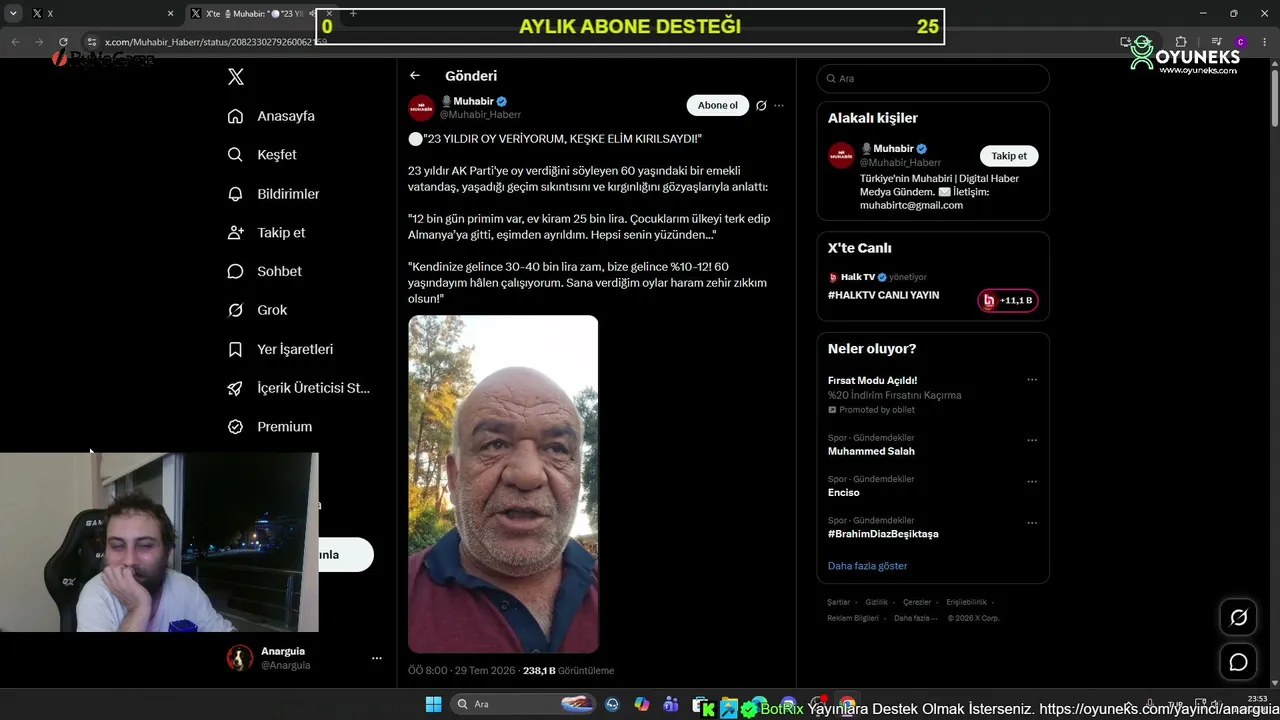Open the post's video thumbnail of the man
The width and height of the screenshot is (1280, 720).
503,484
